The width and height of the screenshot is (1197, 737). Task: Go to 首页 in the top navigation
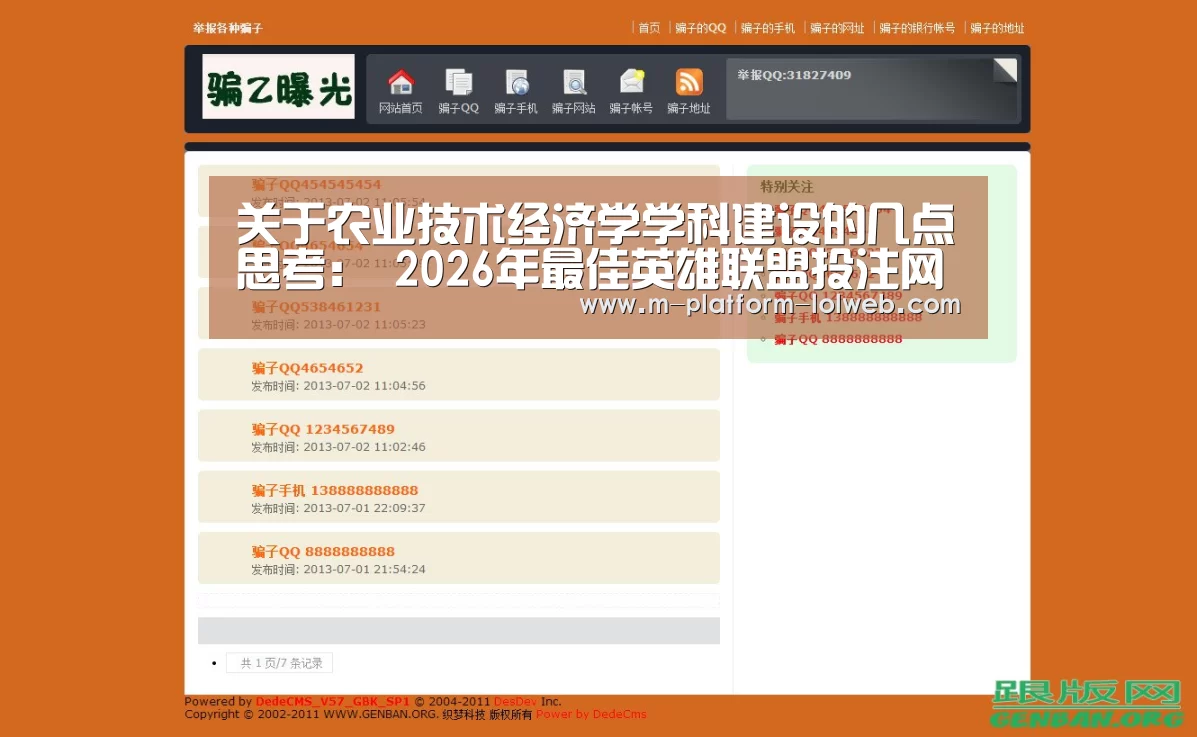coord(649,28)
